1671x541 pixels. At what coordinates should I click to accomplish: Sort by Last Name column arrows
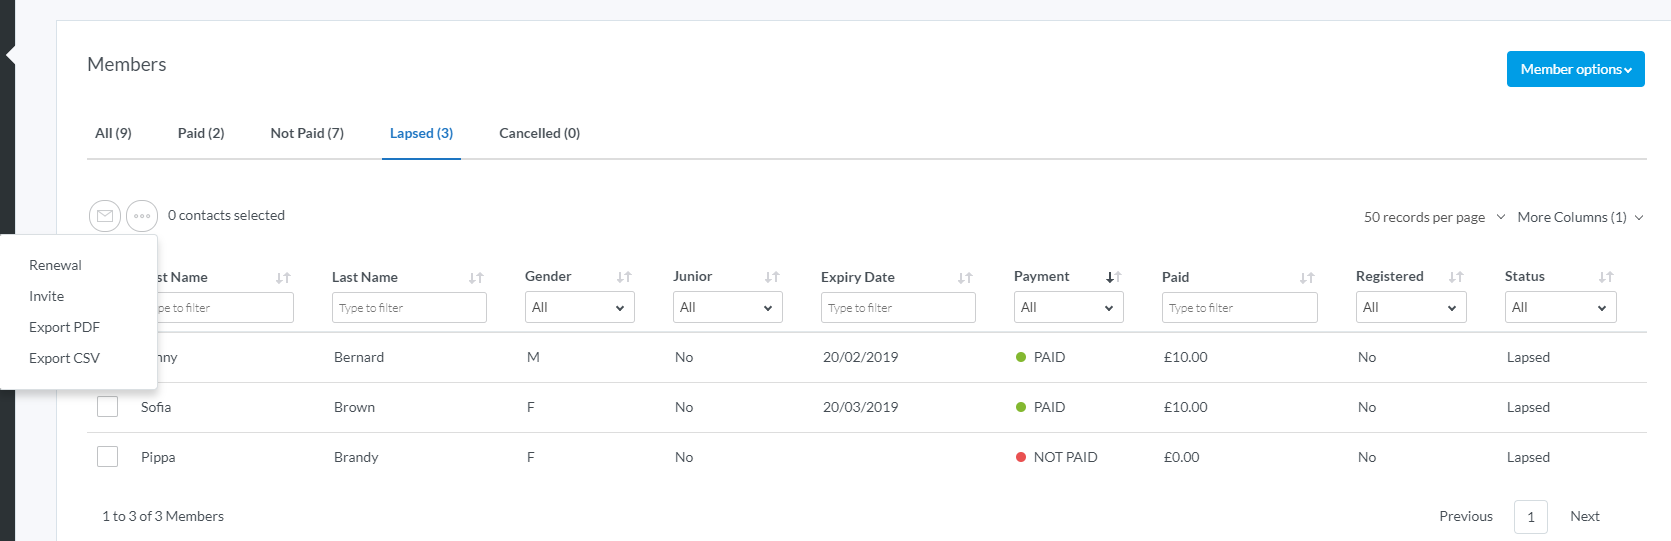(476, 278)
